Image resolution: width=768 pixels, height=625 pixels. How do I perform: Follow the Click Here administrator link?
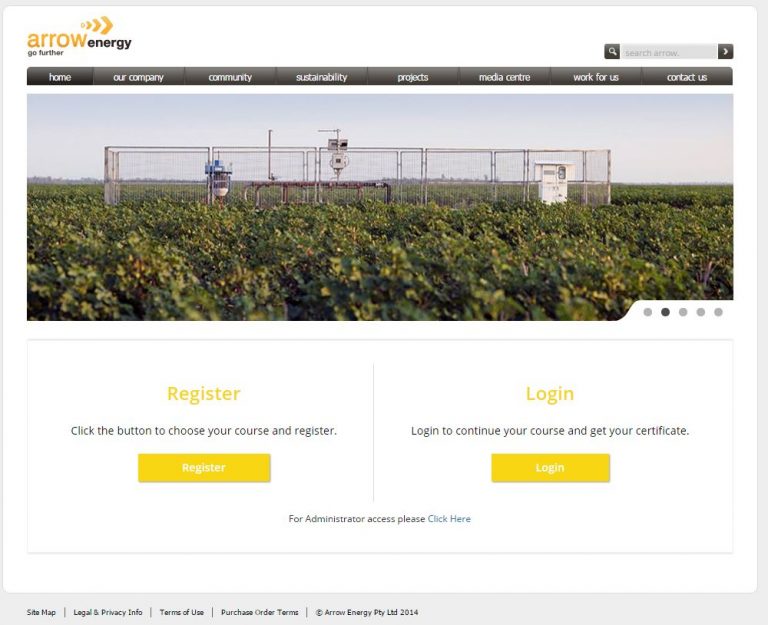point(449,519)
